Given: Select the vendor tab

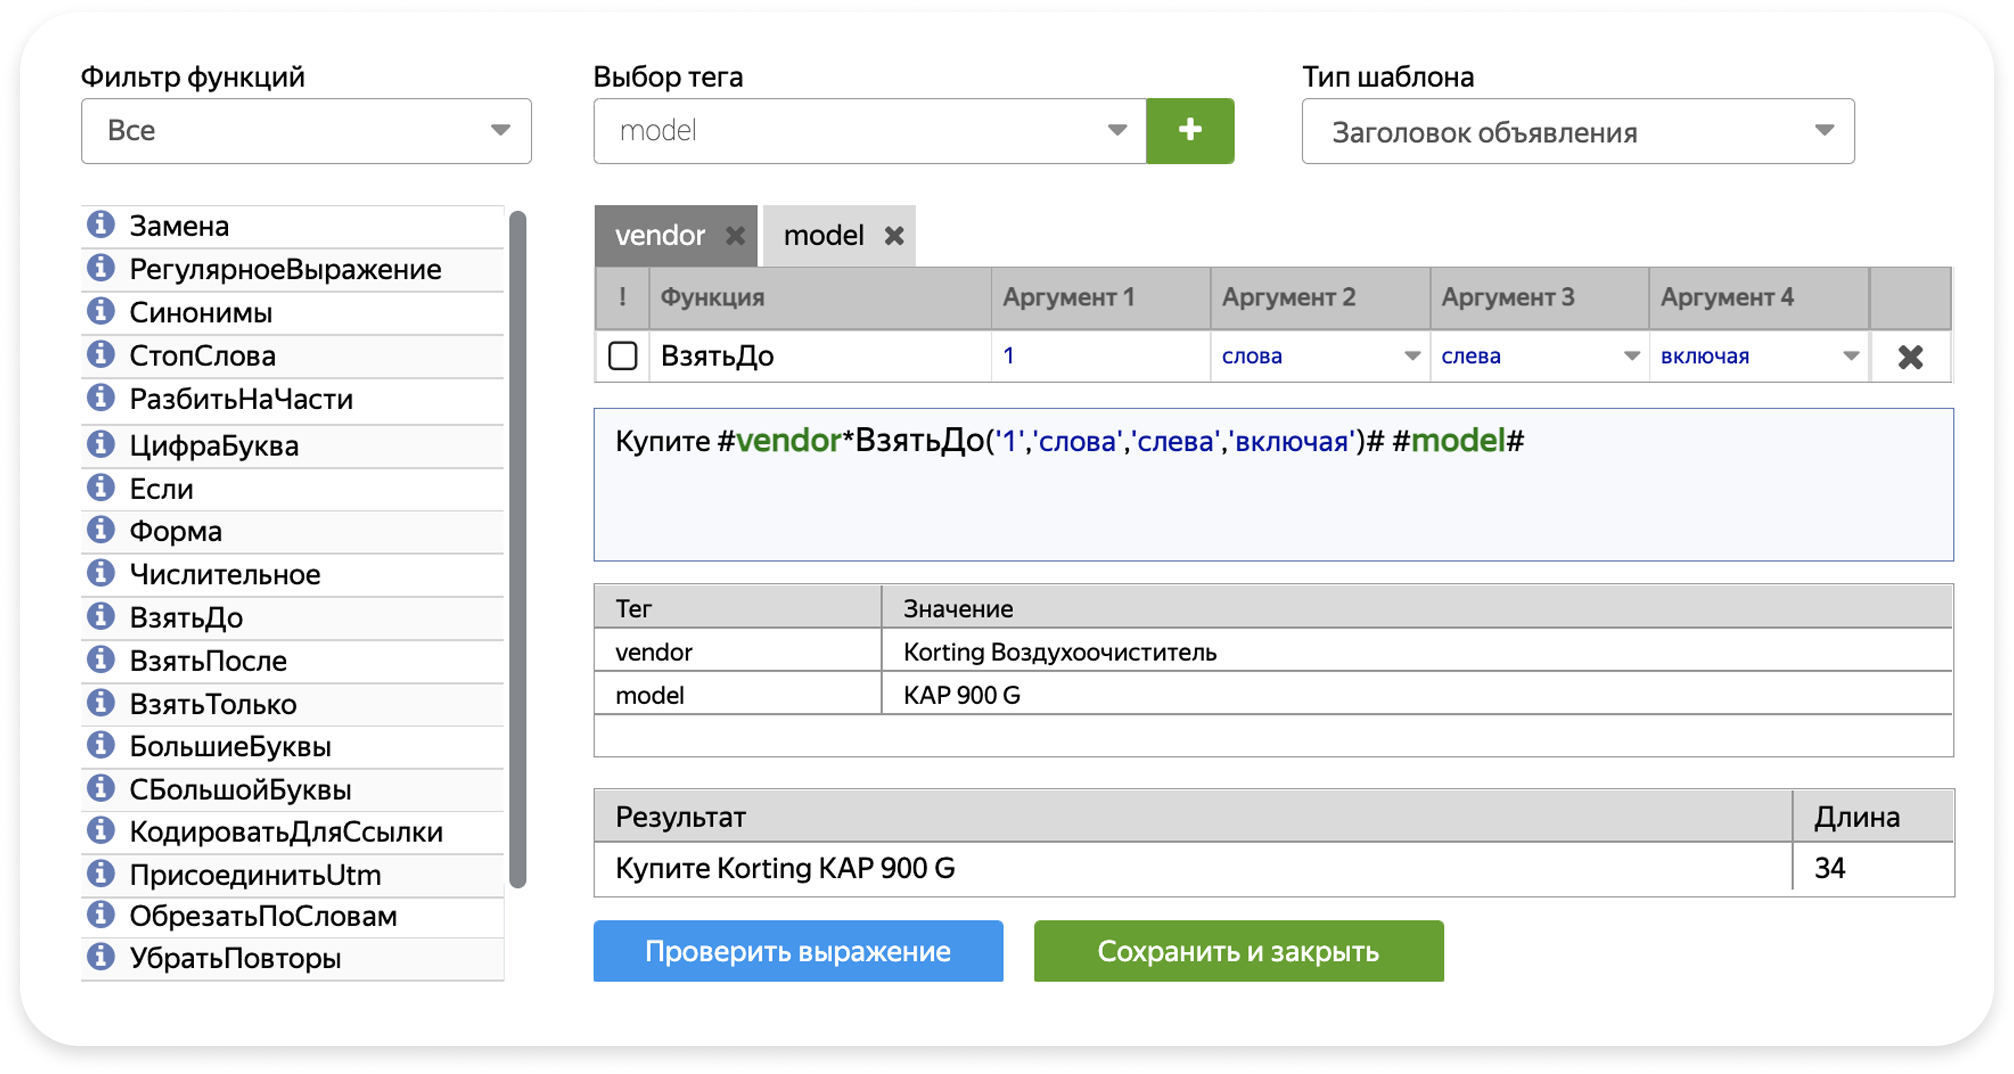Looking at the screenshot, I should coord(659,236).
